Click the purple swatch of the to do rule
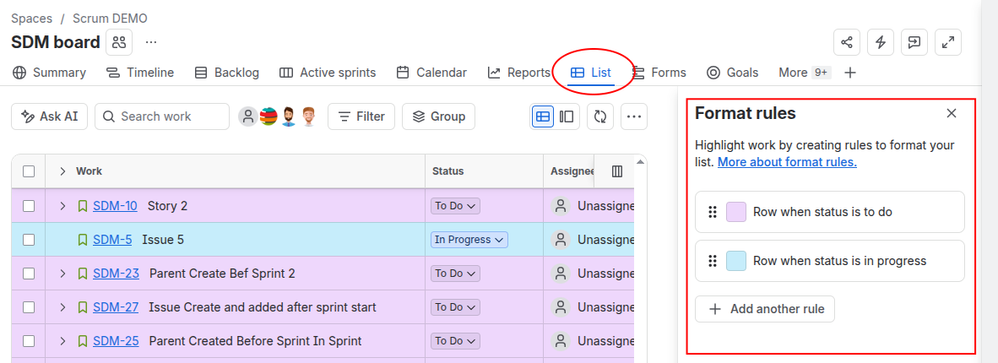This screenshot has width=998, height=363. point(736,211)
